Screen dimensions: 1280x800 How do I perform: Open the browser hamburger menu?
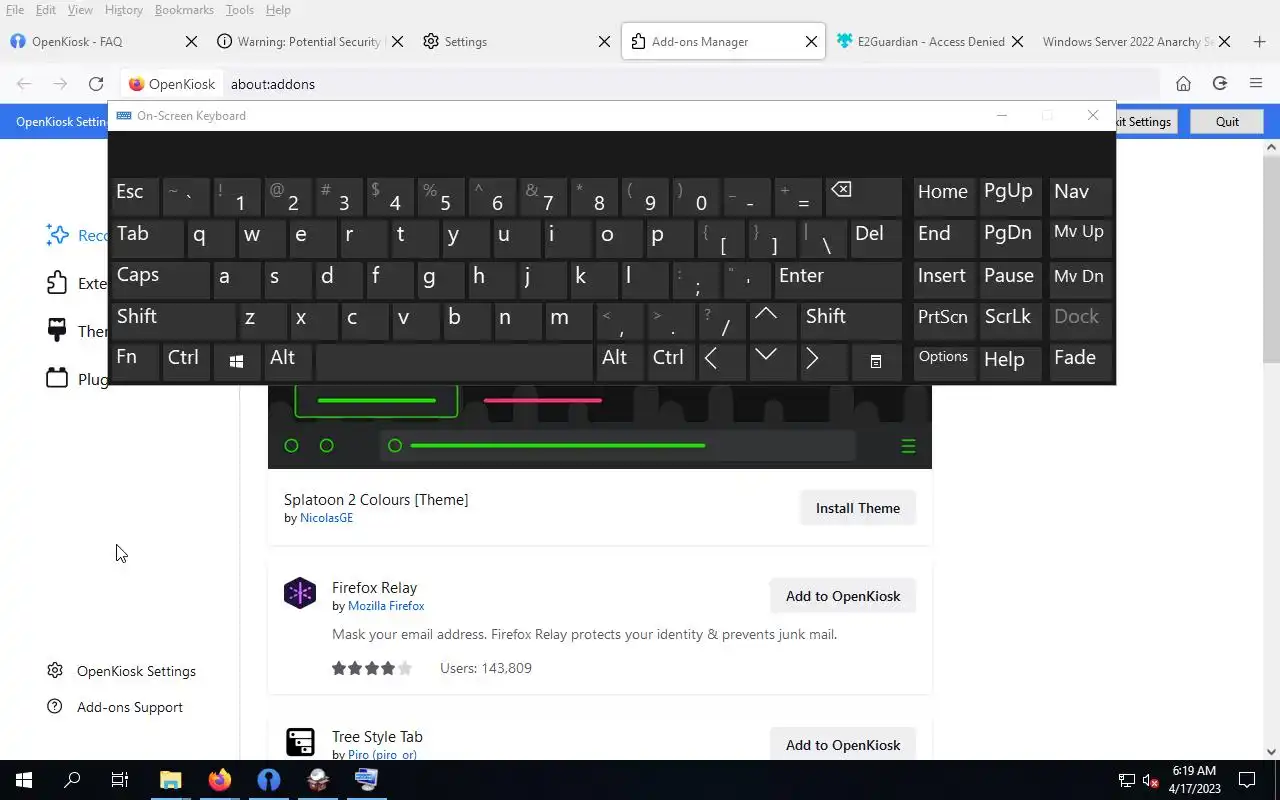(1256, 84)
